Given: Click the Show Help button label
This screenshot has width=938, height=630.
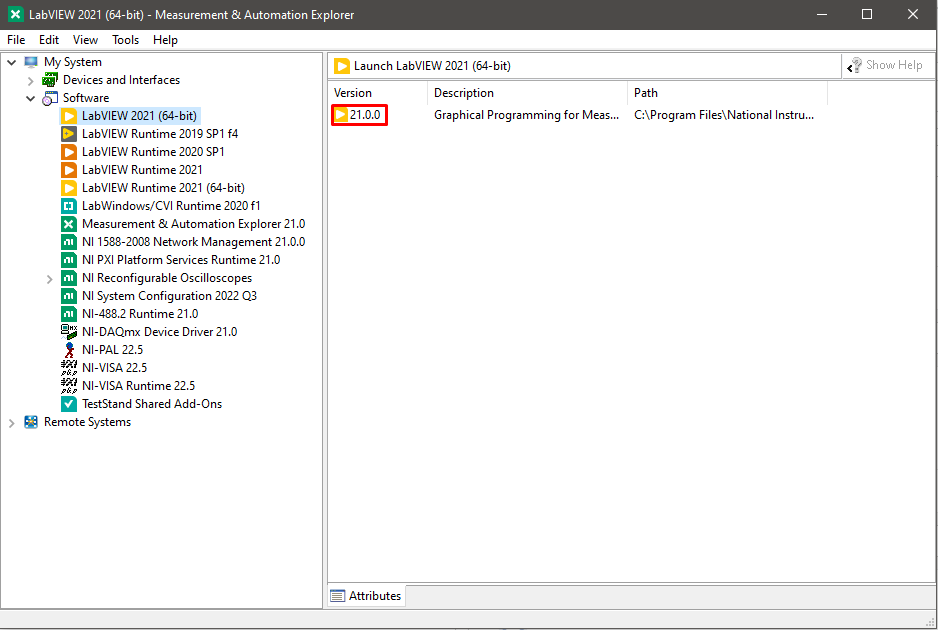Looking at the screenshot, I should click(894, 65).
